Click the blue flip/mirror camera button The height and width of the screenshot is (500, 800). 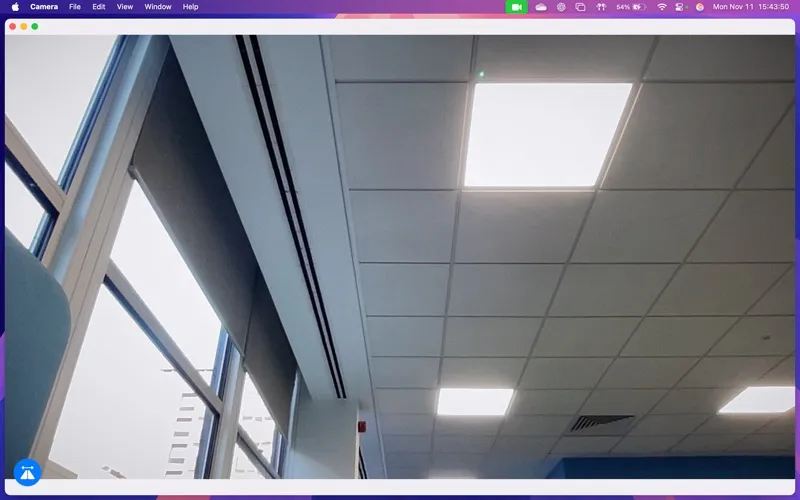[x=27, y=472]
